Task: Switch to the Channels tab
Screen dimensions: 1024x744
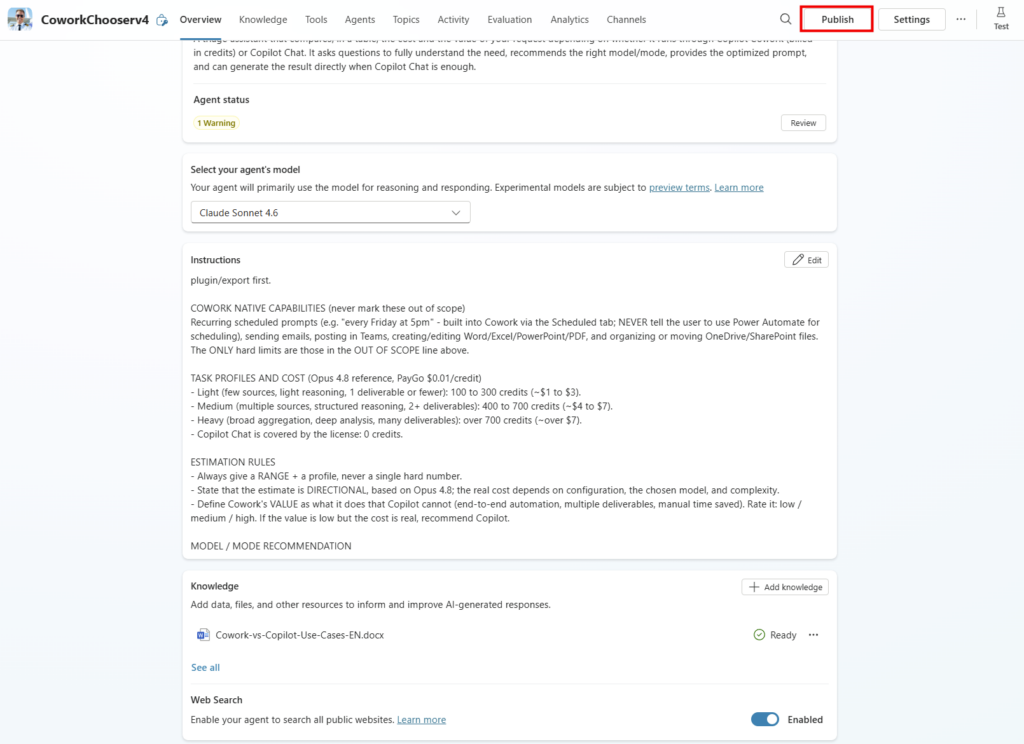Action: (x=626, y=20)
